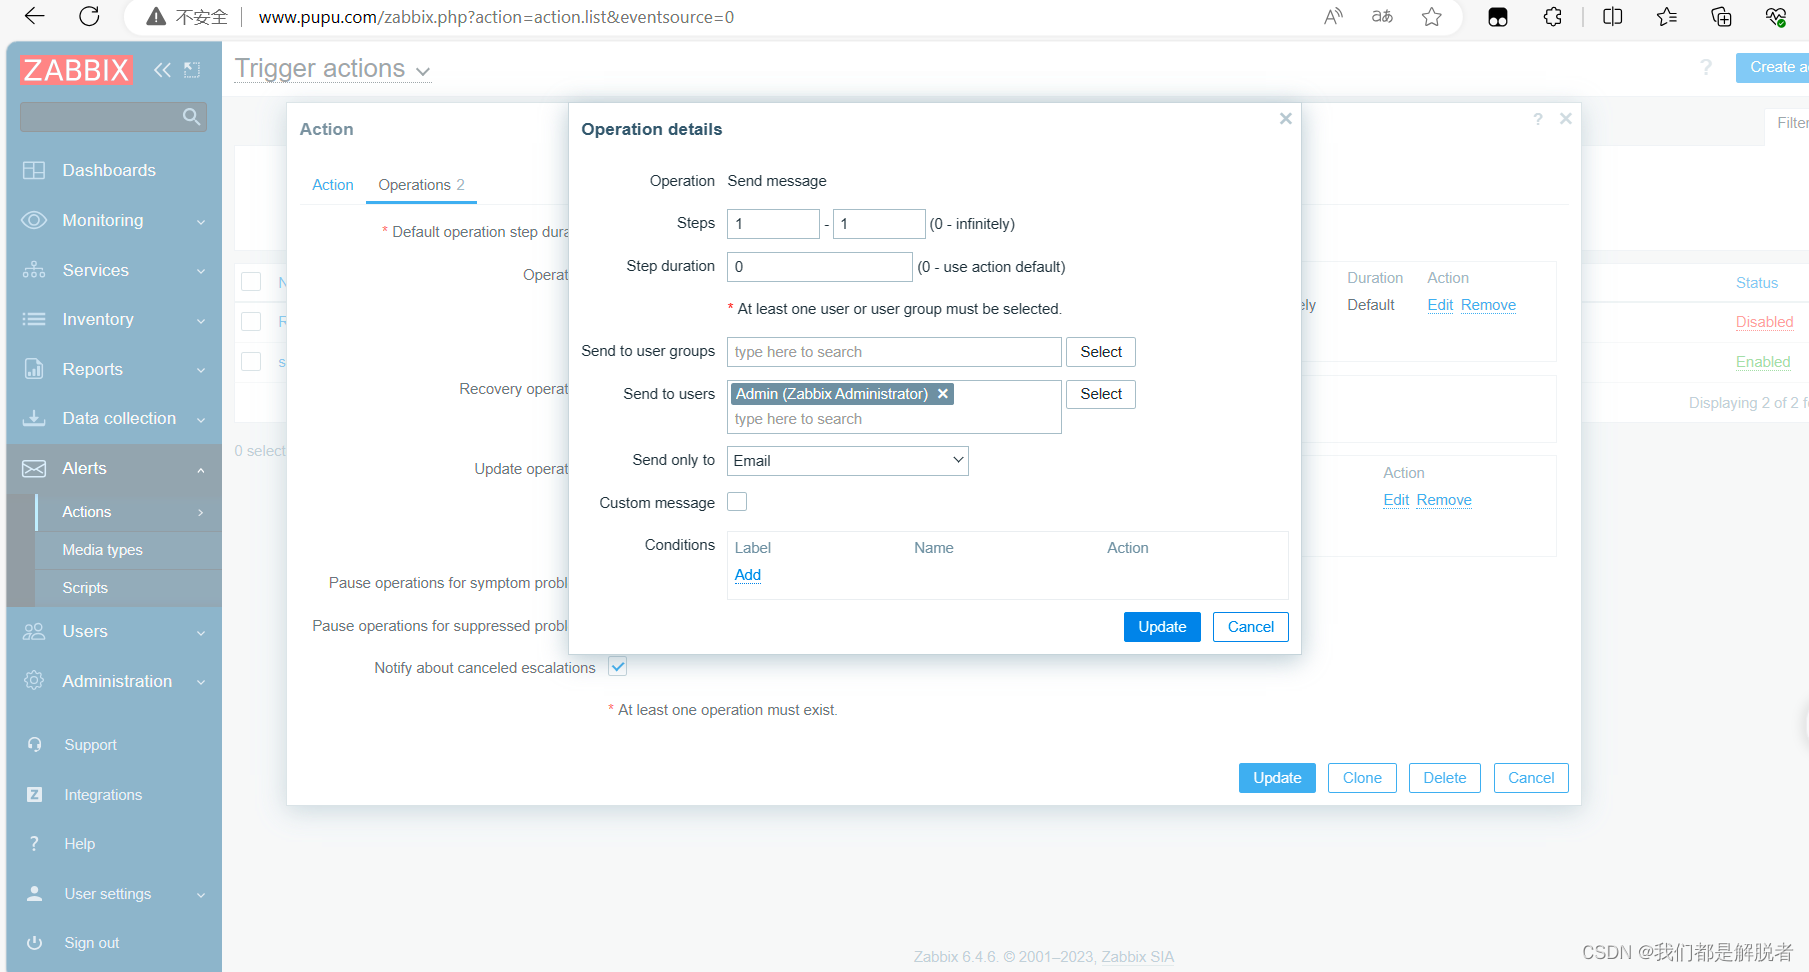Click the Action dialog Update button
Viewport: 1809px width, 972px height.
click(1277, 778)
